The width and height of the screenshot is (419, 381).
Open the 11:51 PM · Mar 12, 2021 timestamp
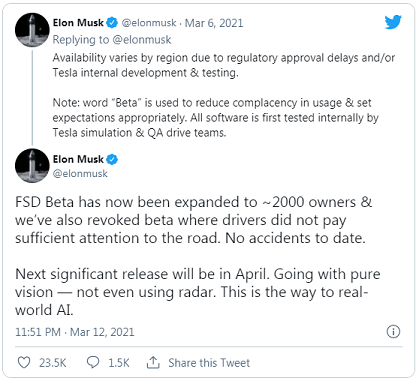coord(75,332)
